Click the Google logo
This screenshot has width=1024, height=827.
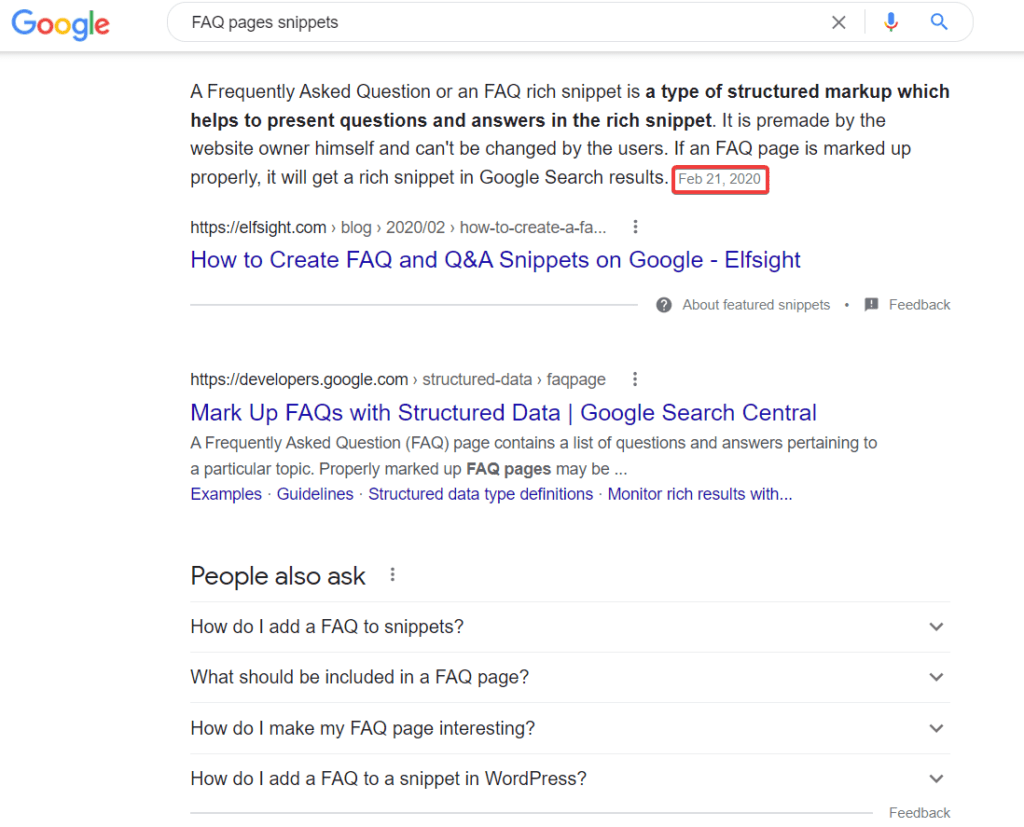point(60,24)
